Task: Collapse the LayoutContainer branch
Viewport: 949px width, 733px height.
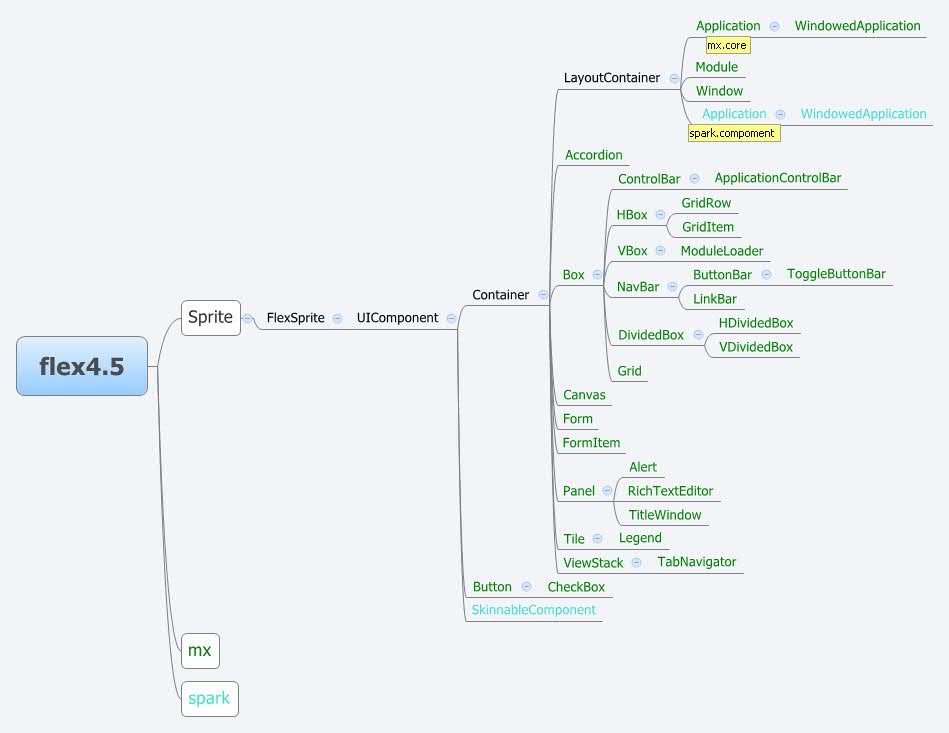Action: pos(674,78)
